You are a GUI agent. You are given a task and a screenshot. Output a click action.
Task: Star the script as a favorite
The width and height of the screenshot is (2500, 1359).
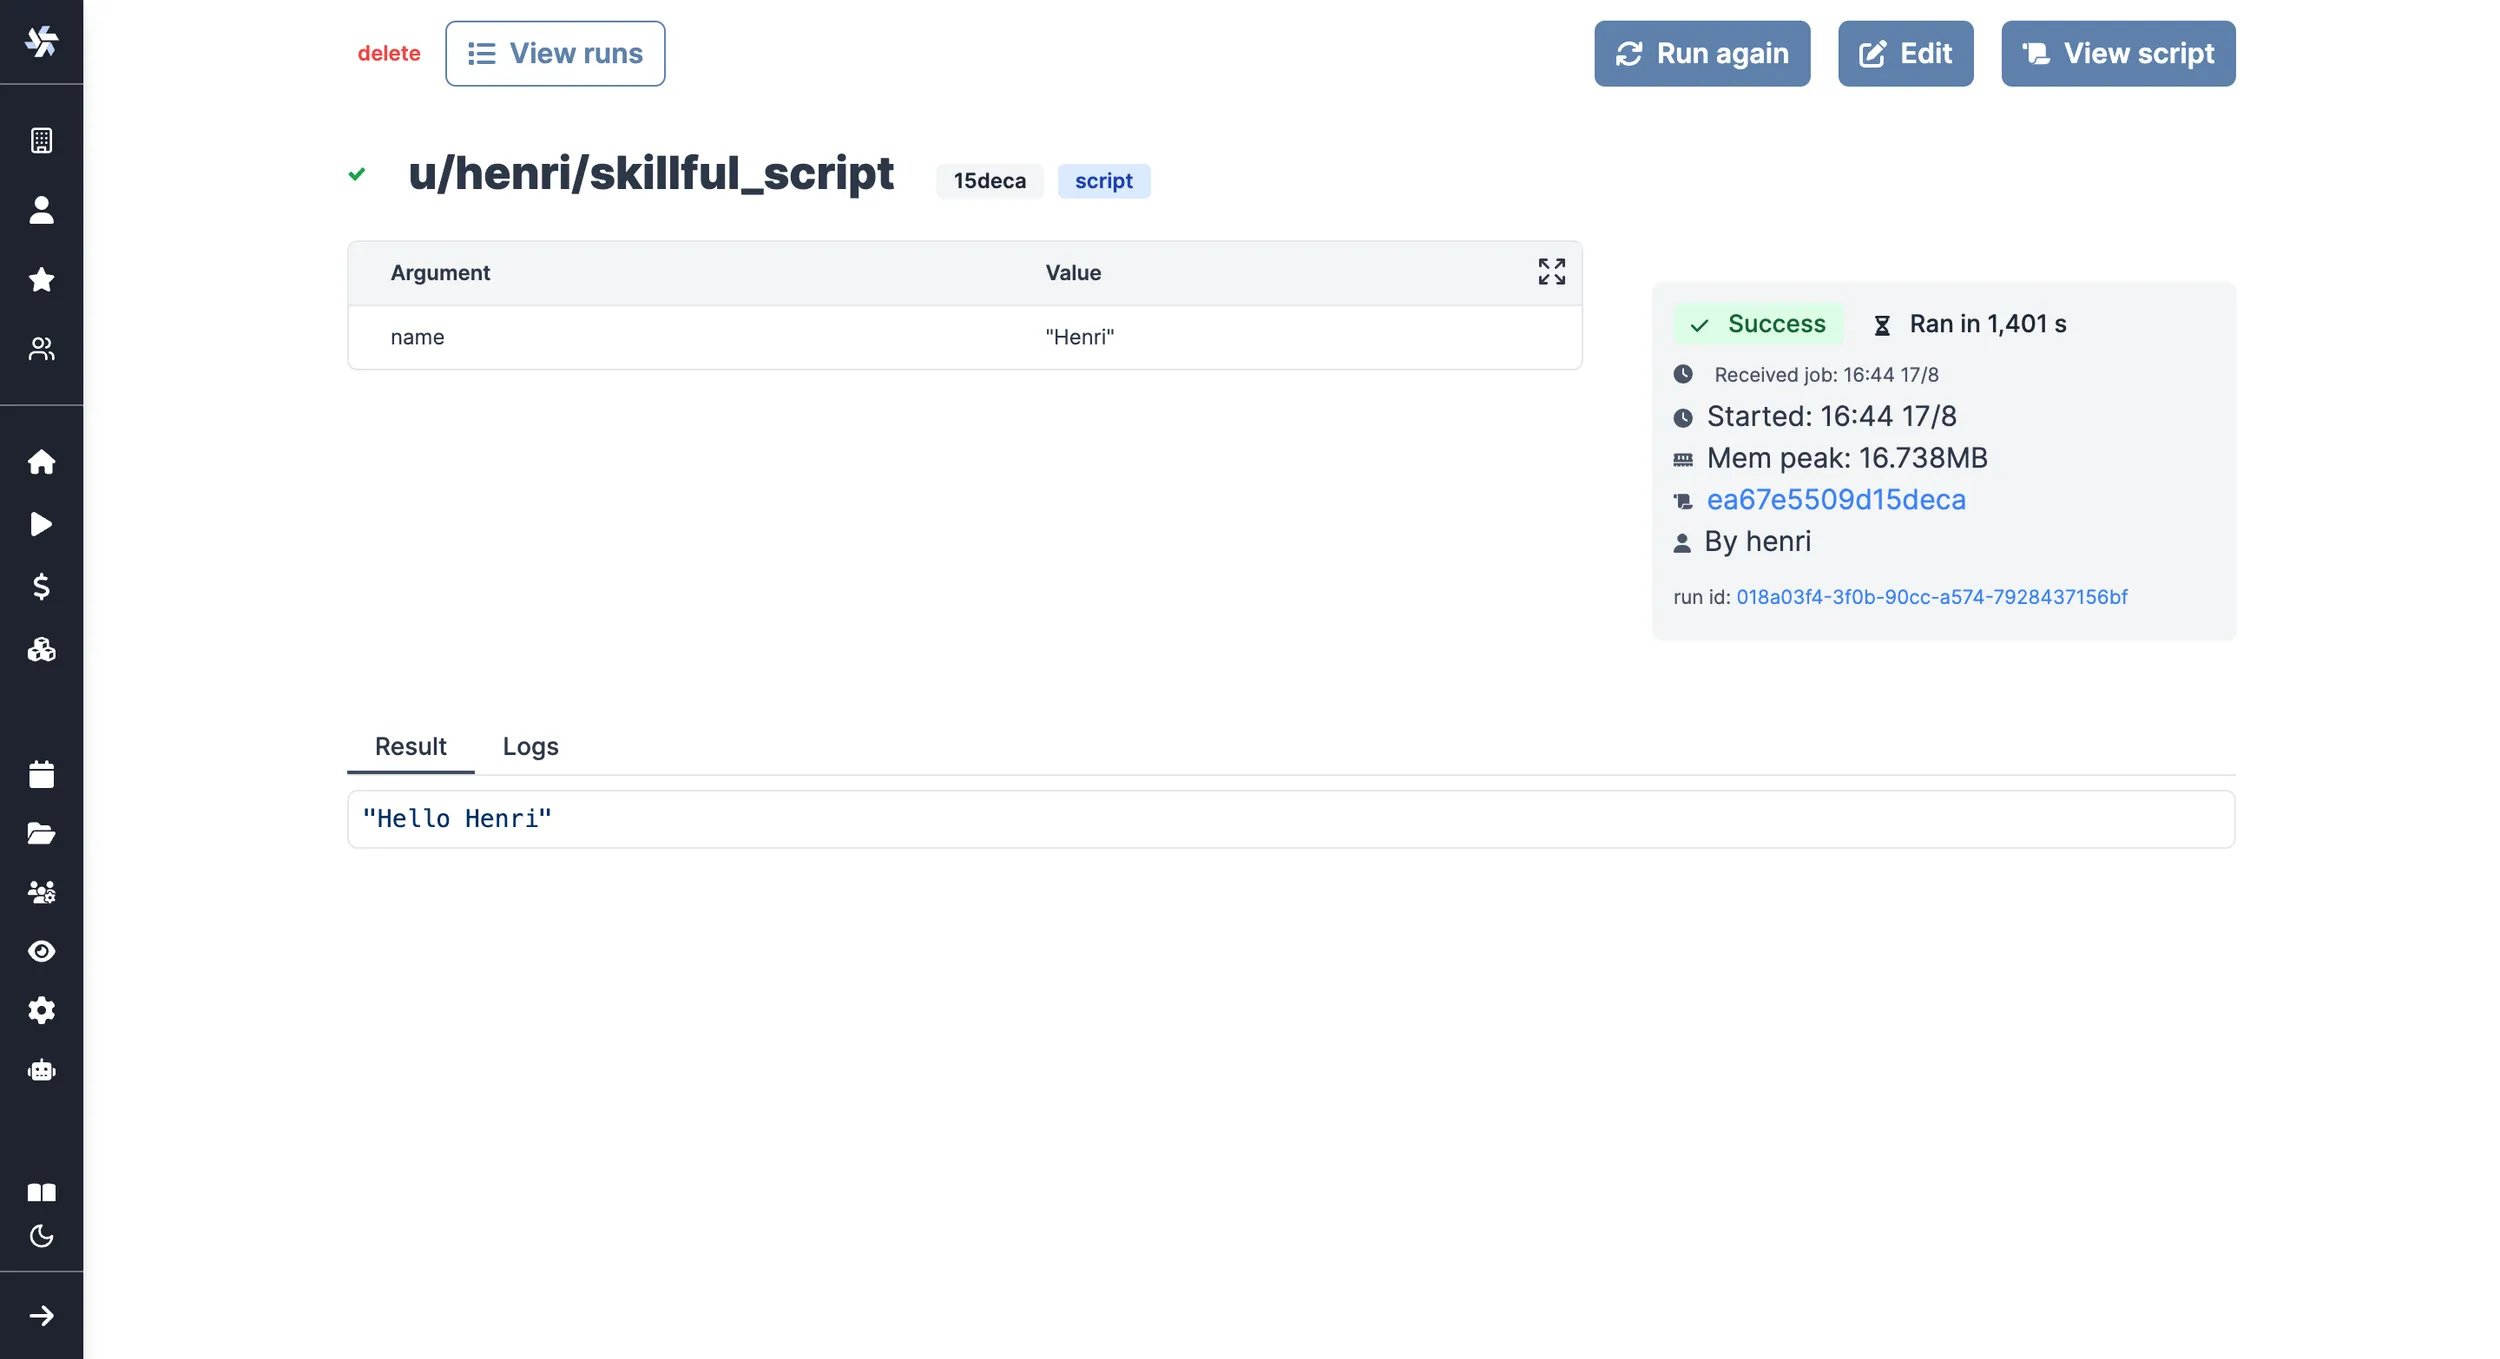[x=42, y=280]
